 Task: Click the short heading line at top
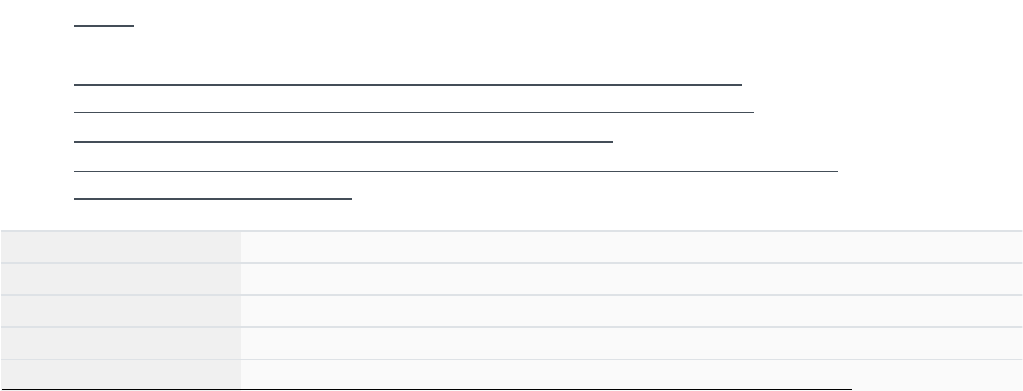pyautogui.click(x=104, y=26)
